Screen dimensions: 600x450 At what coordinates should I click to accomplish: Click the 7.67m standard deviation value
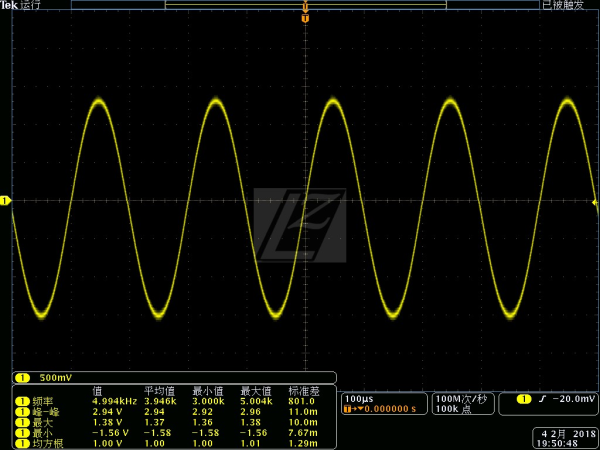pyautogui.click(x=303, y=433)
